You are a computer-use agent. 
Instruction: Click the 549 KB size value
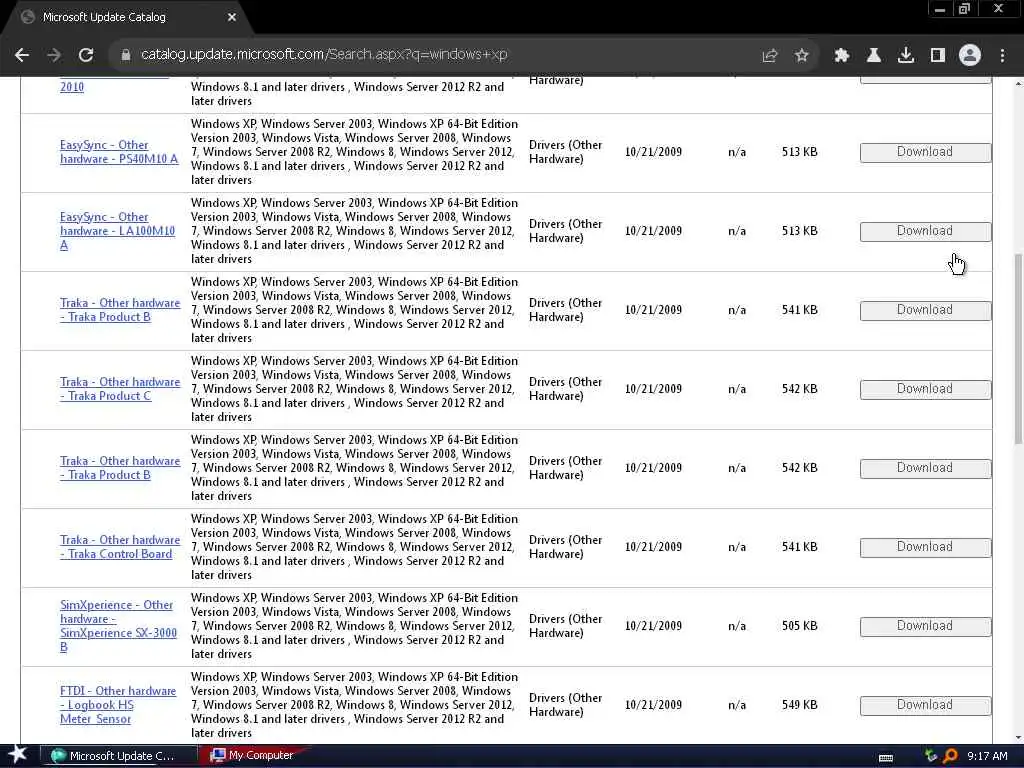(799, 705)
